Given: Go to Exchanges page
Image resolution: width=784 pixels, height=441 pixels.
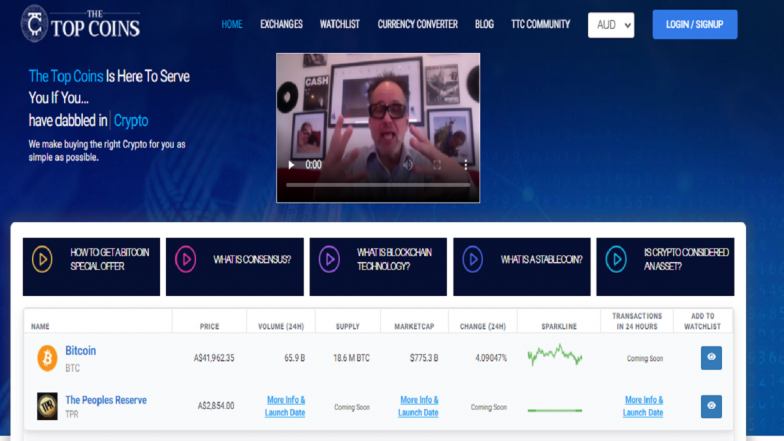Looking at the screenshot, I should point(281,24).
